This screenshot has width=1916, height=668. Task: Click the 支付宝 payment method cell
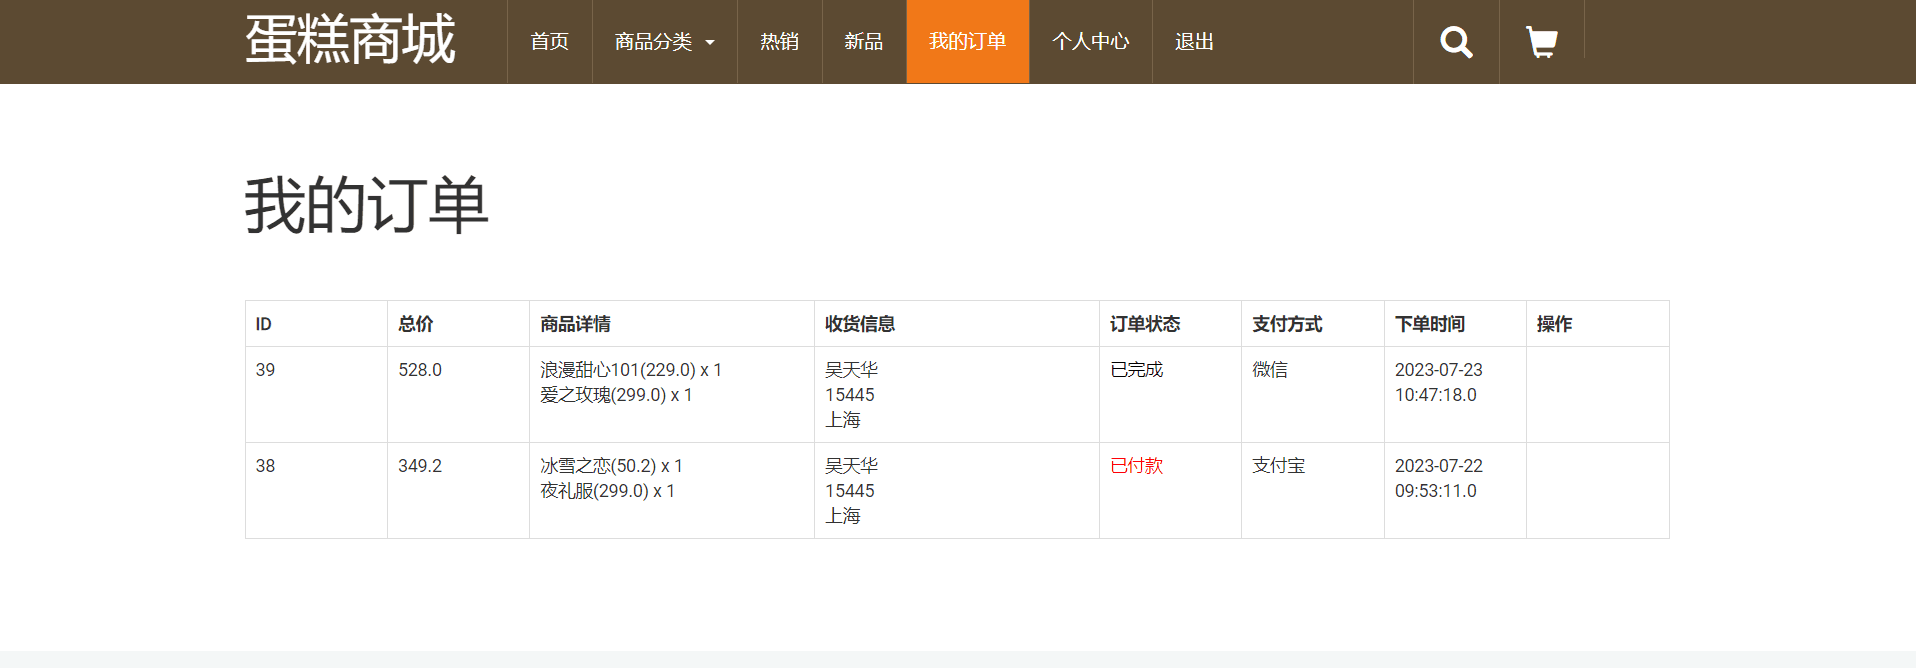tap(1312, 491)
